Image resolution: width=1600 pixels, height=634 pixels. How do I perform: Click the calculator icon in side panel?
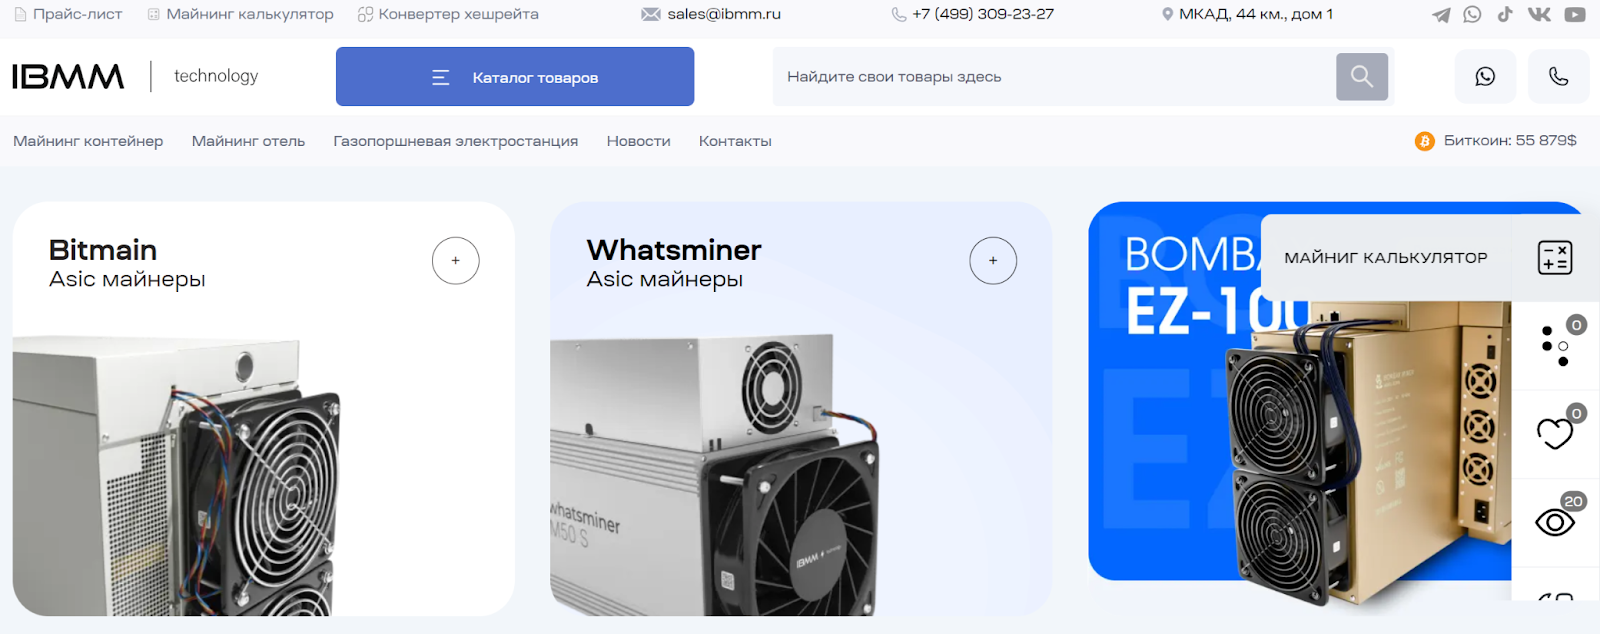1555,257
